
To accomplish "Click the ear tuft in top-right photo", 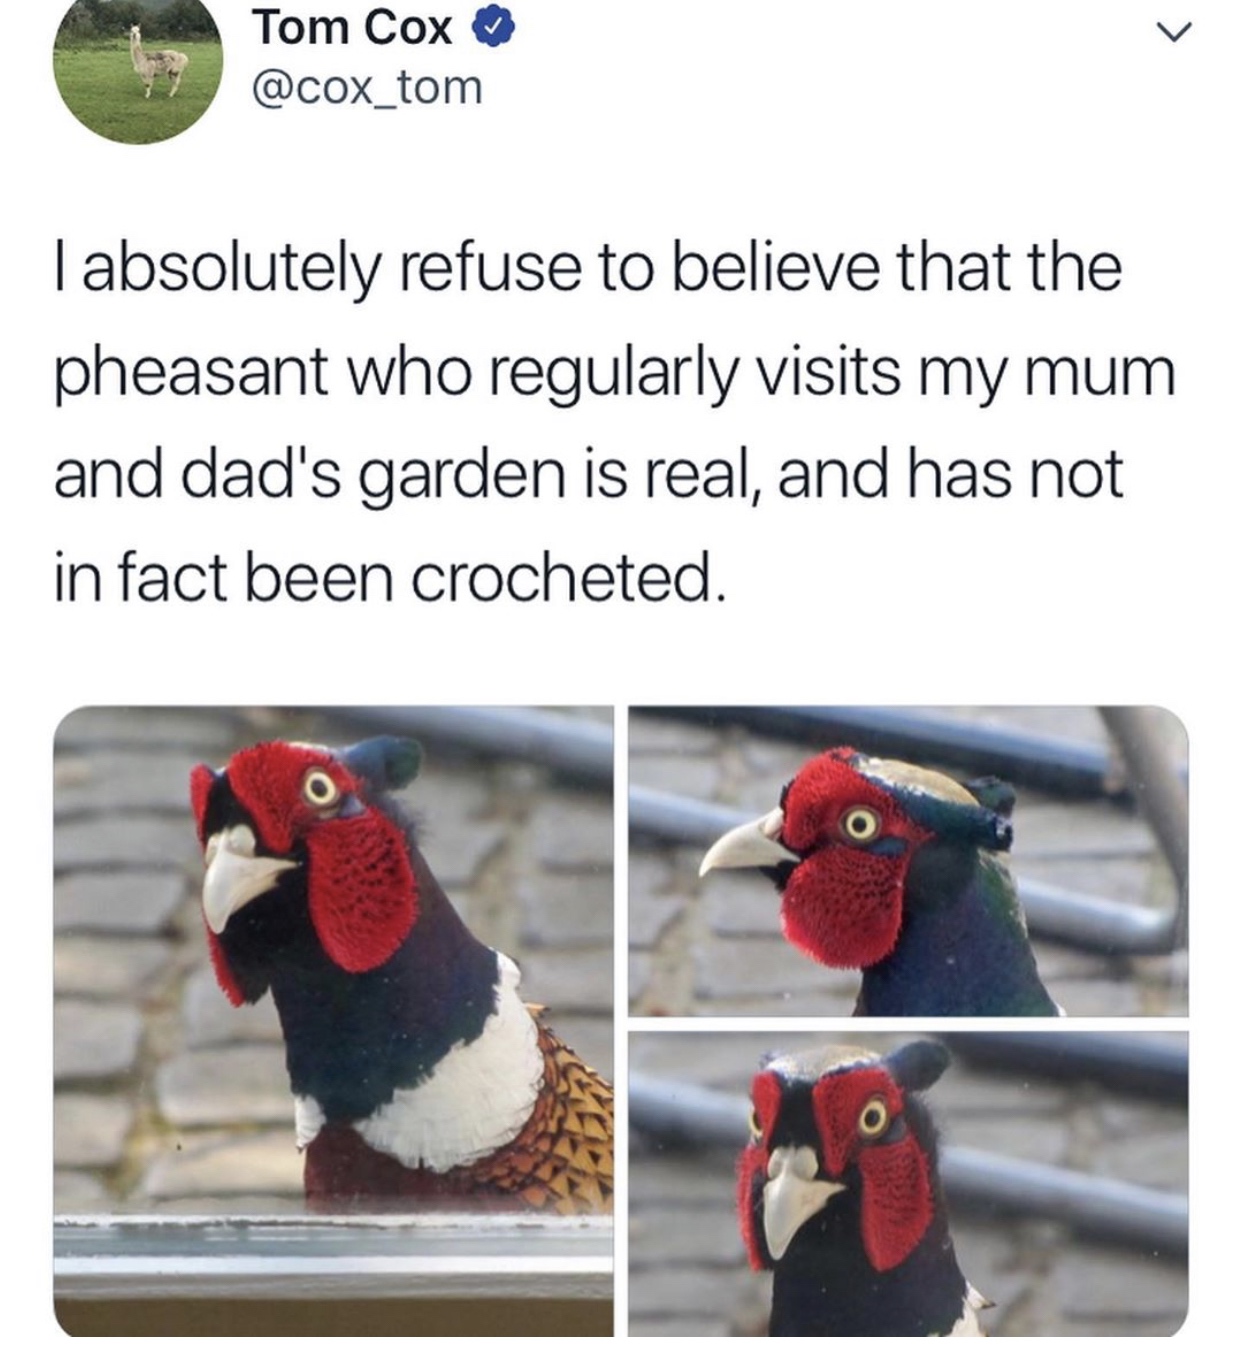I will coord(991,795).
